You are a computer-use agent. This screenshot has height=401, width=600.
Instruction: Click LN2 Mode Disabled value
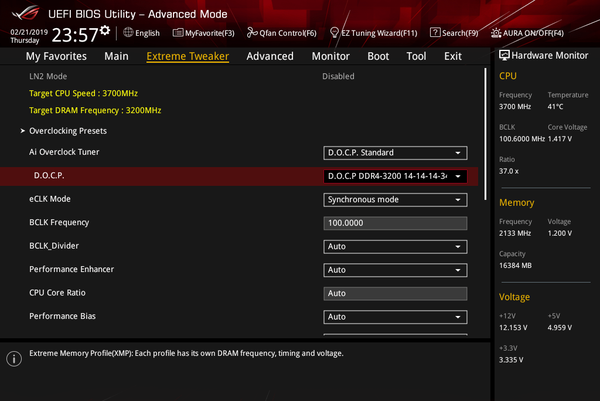point(338,76)
